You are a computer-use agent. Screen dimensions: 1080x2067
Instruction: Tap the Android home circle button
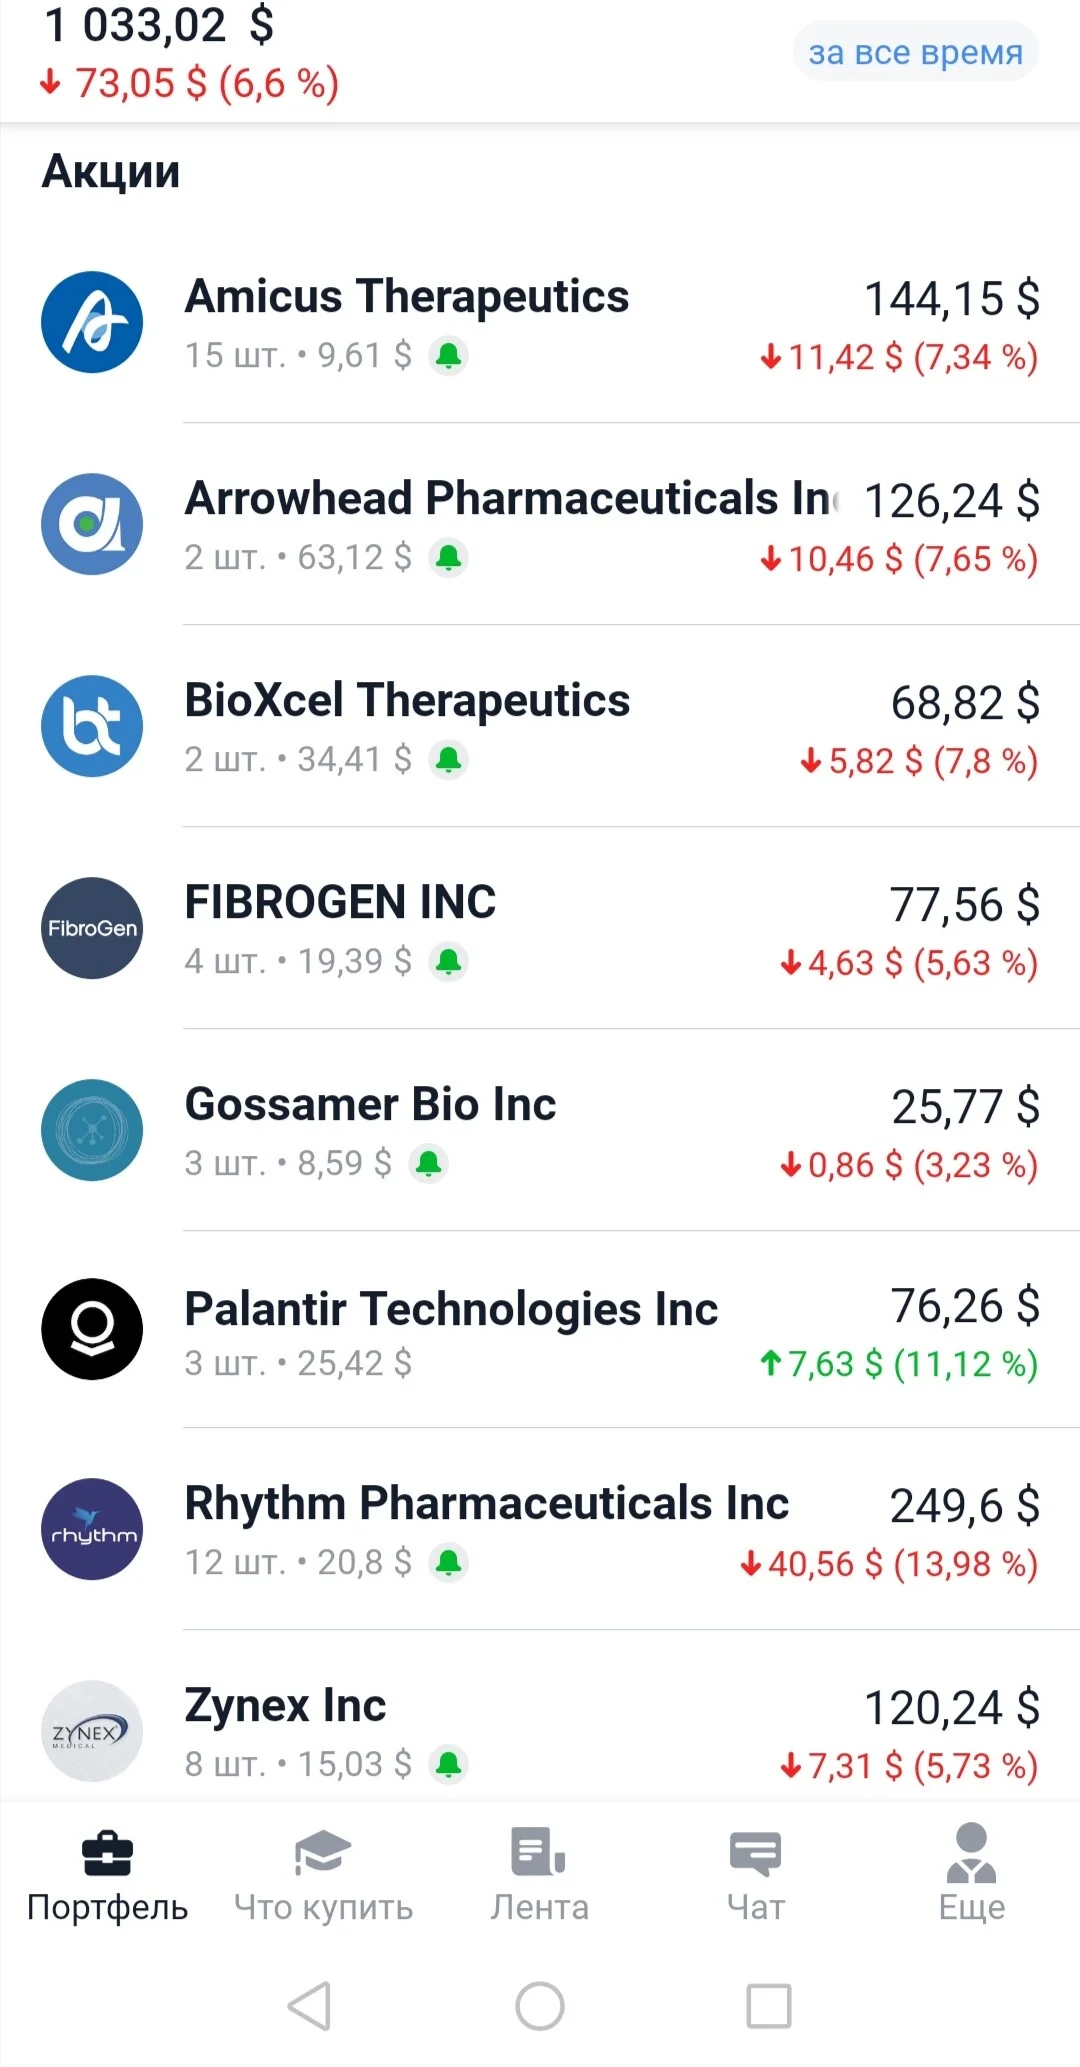pos(540,2006)
